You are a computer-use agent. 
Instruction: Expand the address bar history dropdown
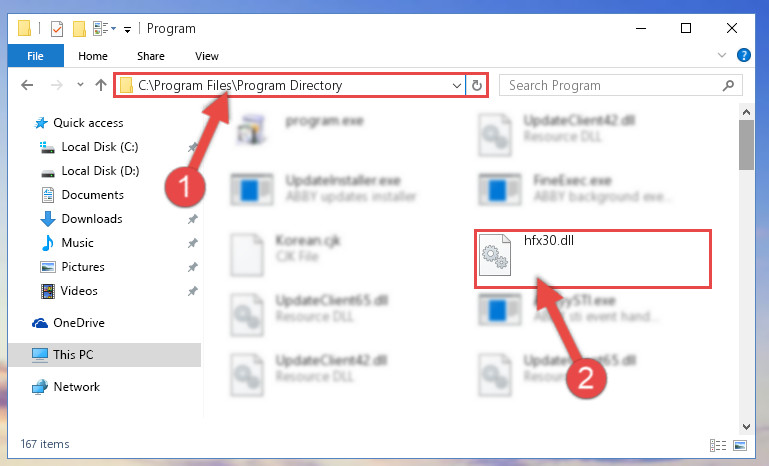(457, 86)
